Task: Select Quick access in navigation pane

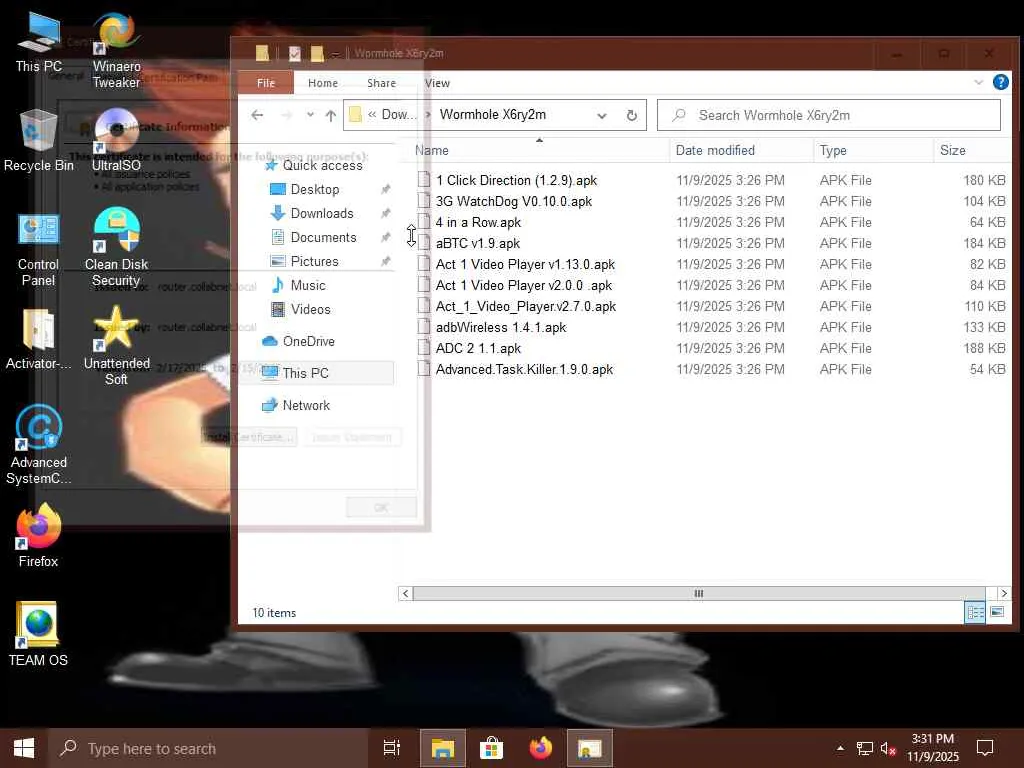Action: point(313,165)
